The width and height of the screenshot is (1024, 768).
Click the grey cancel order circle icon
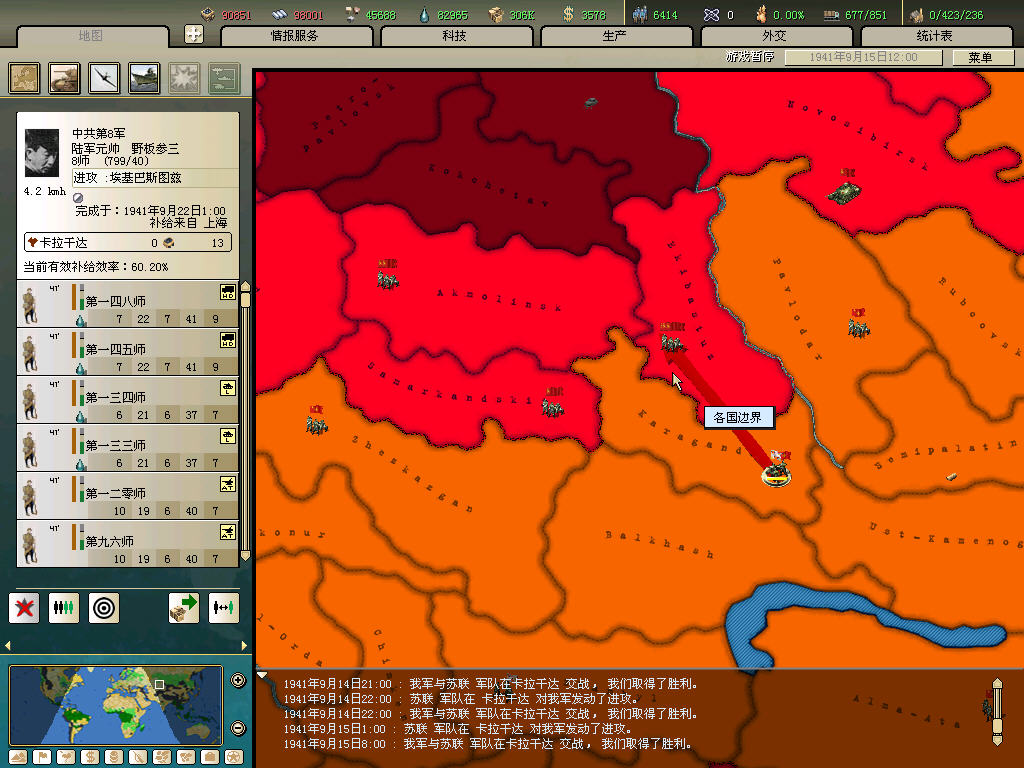click(78, 197)
